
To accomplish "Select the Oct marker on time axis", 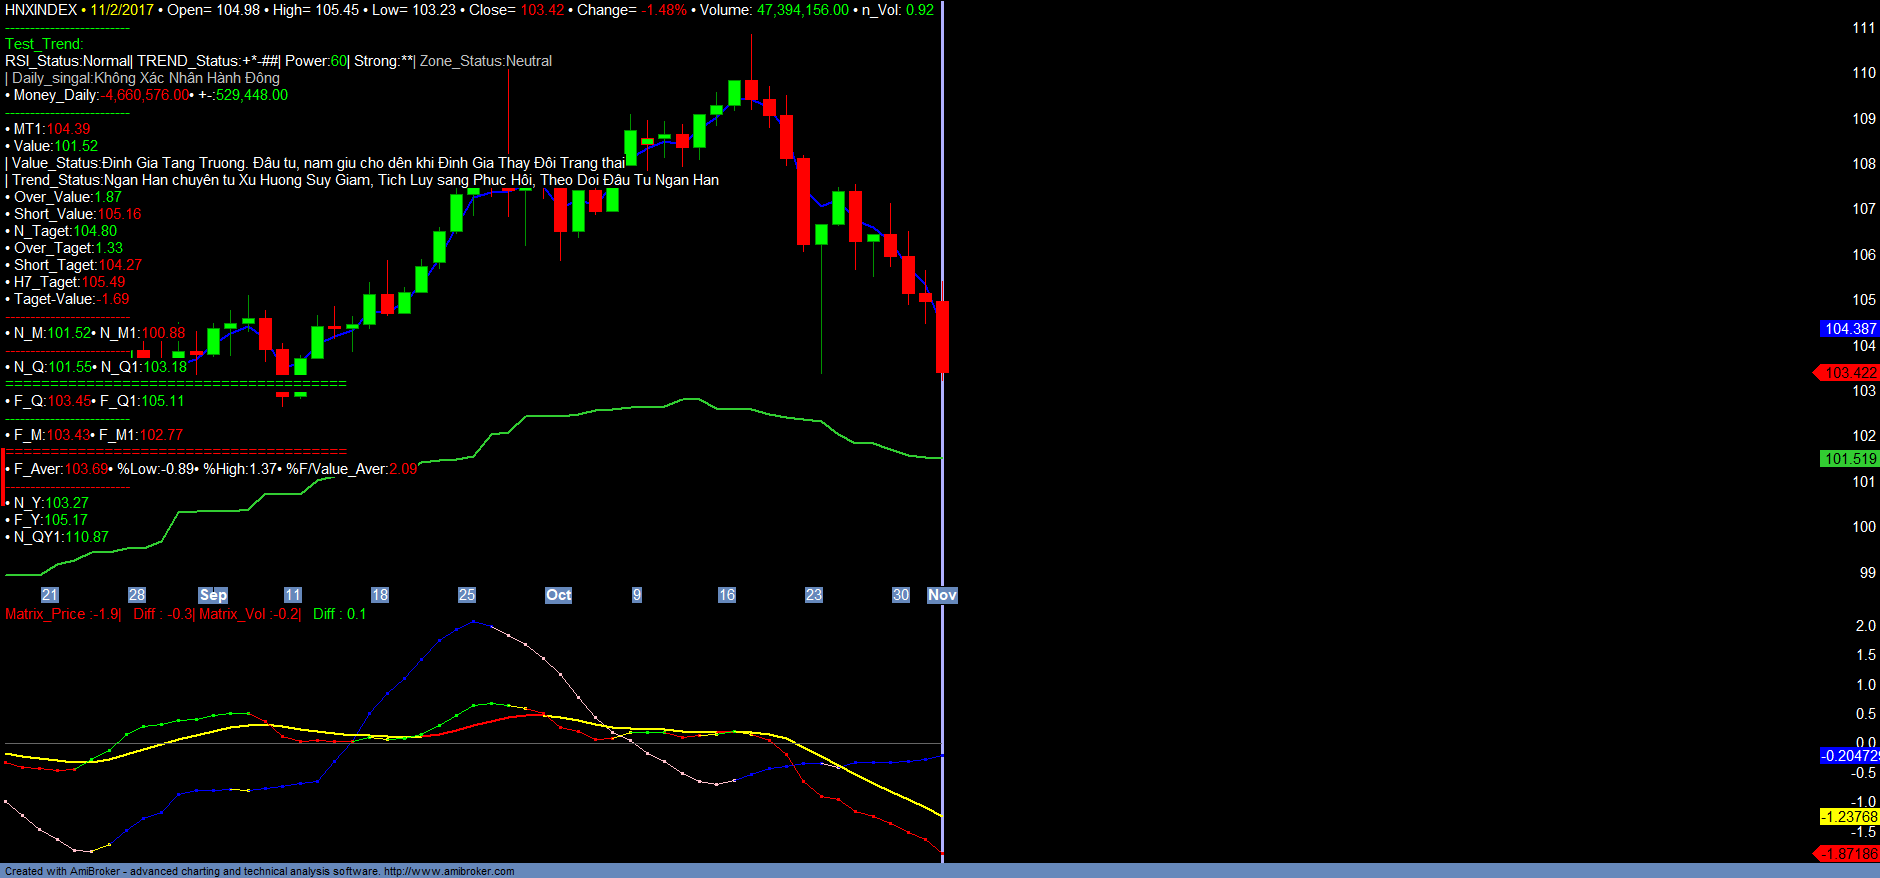I will pyautogui.click(x=558, y=595).
